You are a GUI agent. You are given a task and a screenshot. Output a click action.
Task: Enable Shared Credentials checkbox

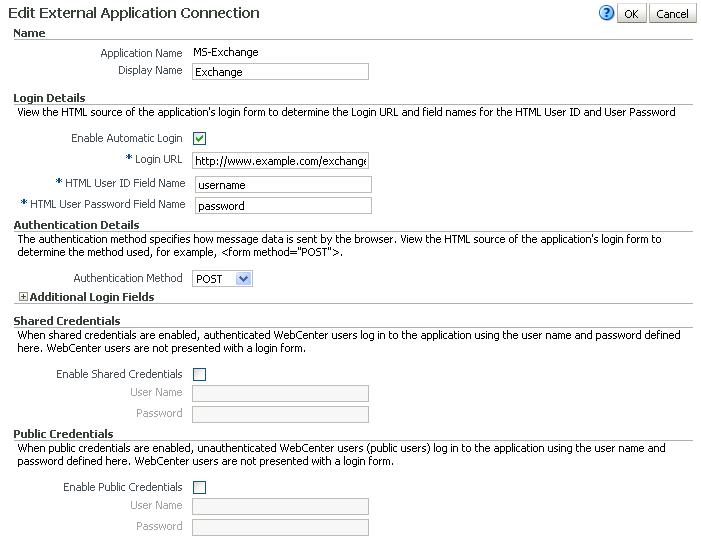point(199,374)
